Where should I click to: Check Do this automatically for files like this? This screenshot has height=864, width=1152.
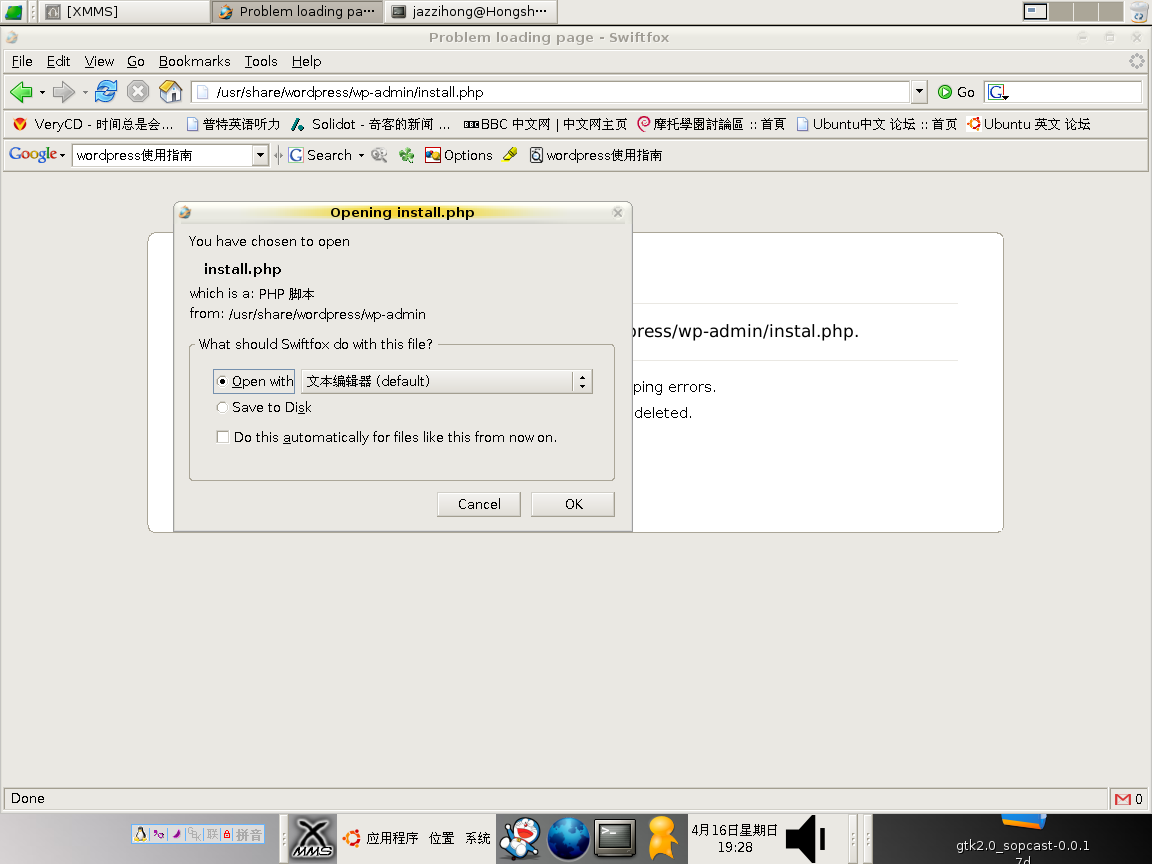(x=223, y=437)
